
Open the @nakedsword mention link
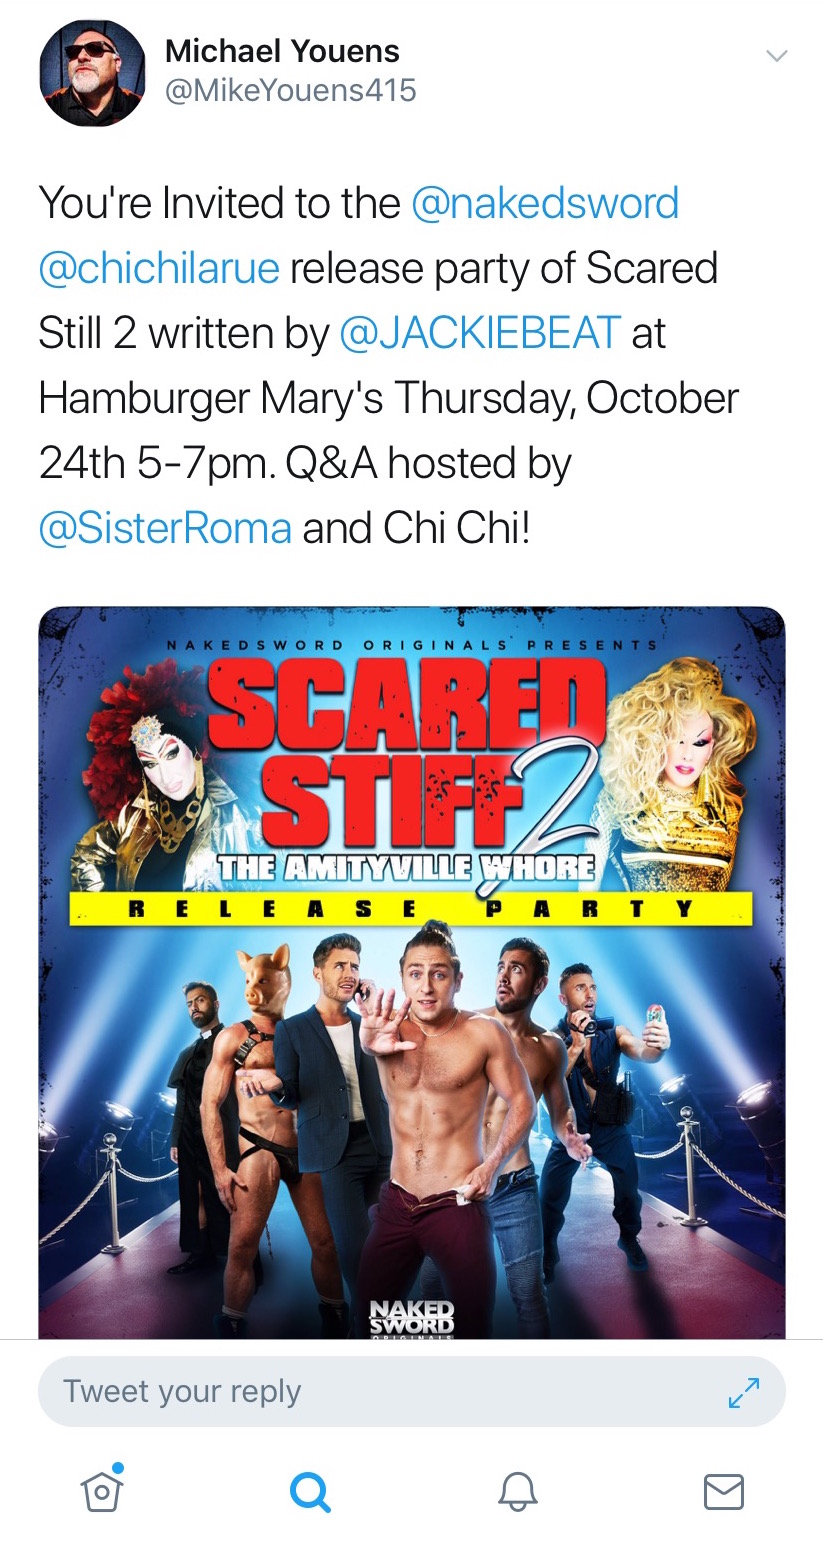coord(545,203)
